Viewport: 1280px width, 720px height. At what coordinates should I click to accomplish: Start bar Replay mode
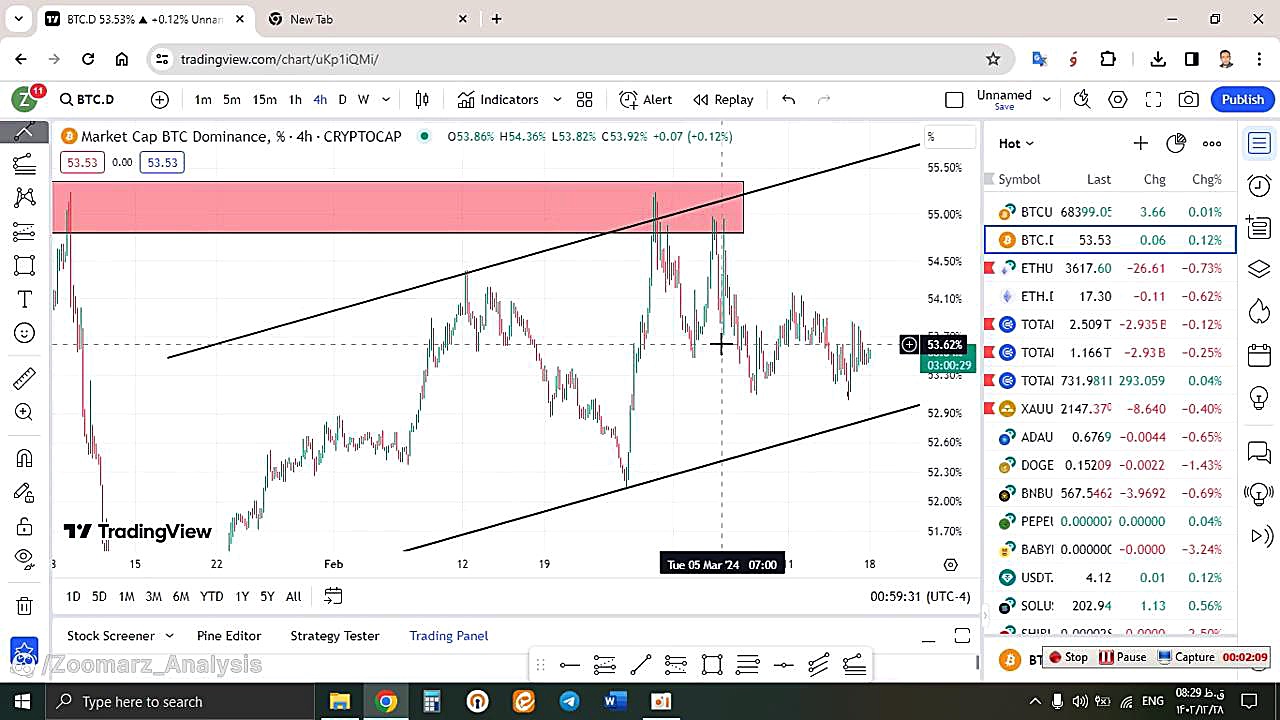[x=723, y=99]
